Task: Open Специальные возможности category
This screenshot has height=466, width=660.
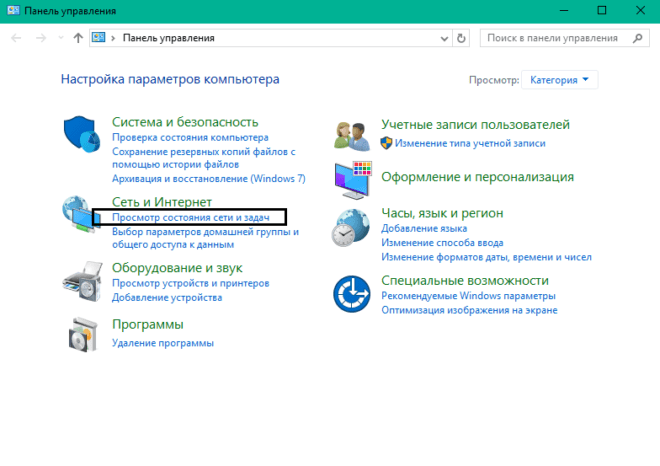Action: coord(465,280)
